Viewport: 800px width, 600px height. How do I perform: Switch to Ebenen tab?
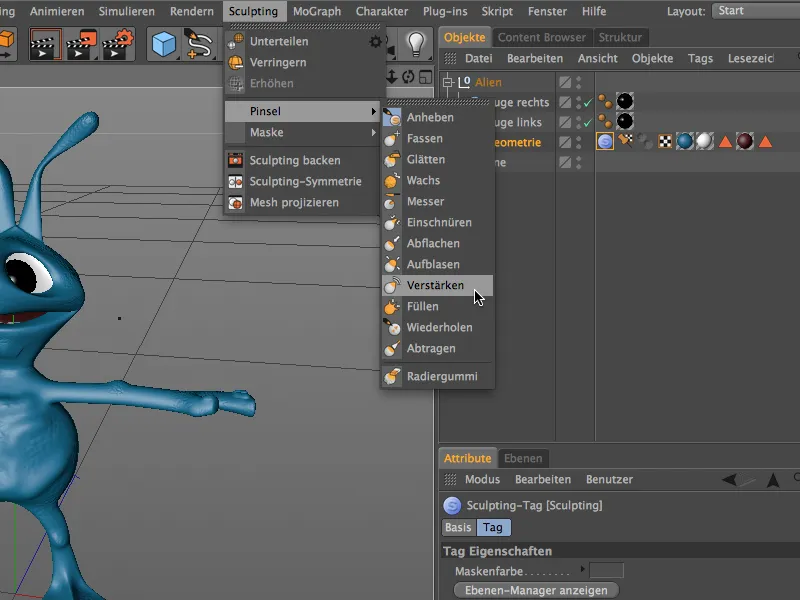point(523,458)
